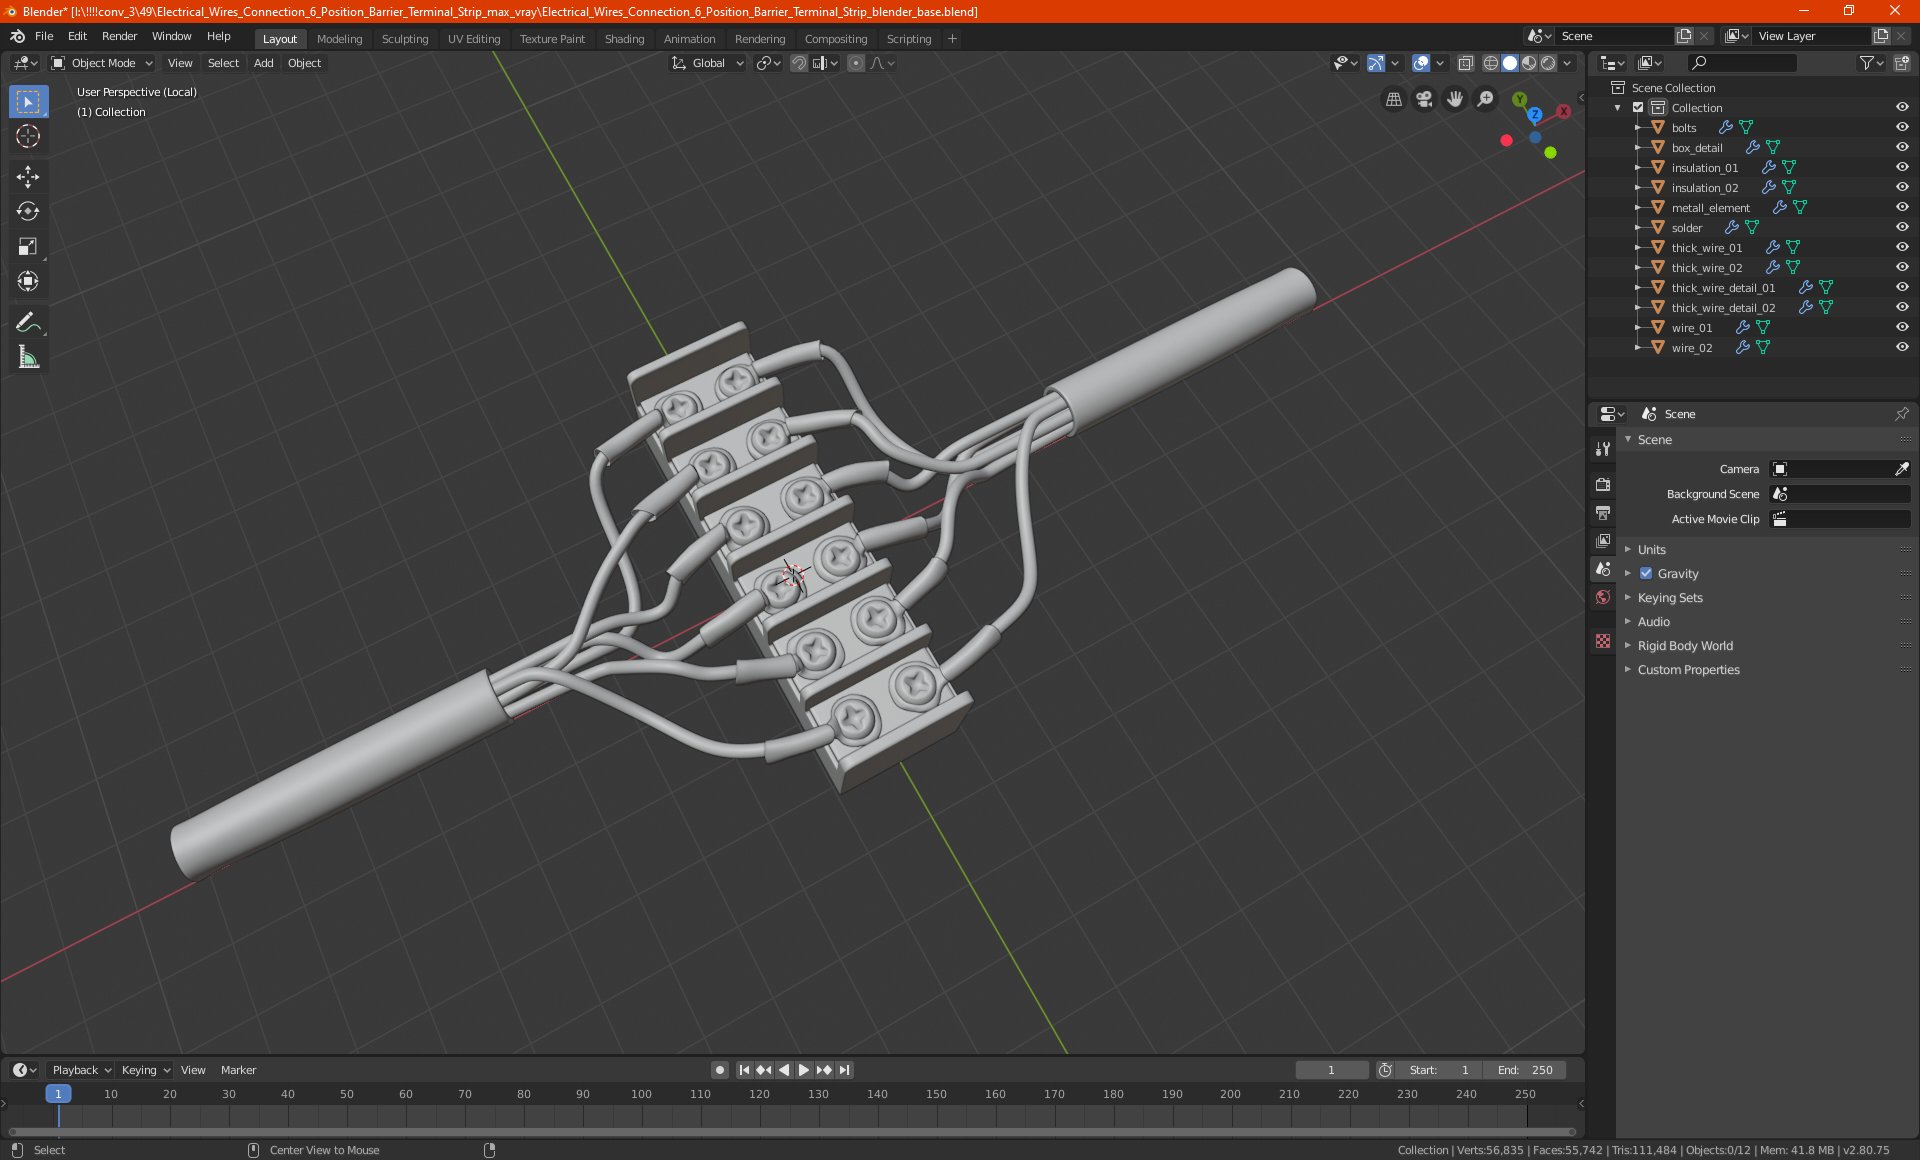Hide the box_detail object

(1902, 147)
